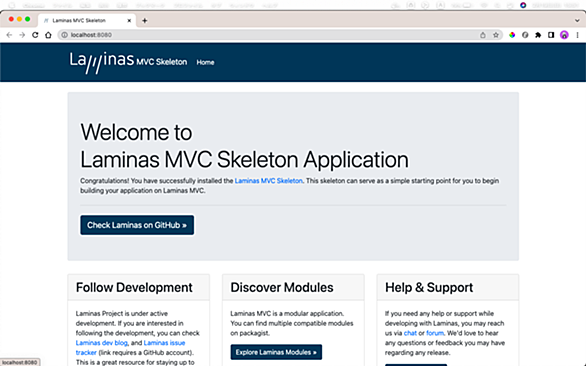
Task: Click Check Laminas on GitHub button
Action: [137, 225]
